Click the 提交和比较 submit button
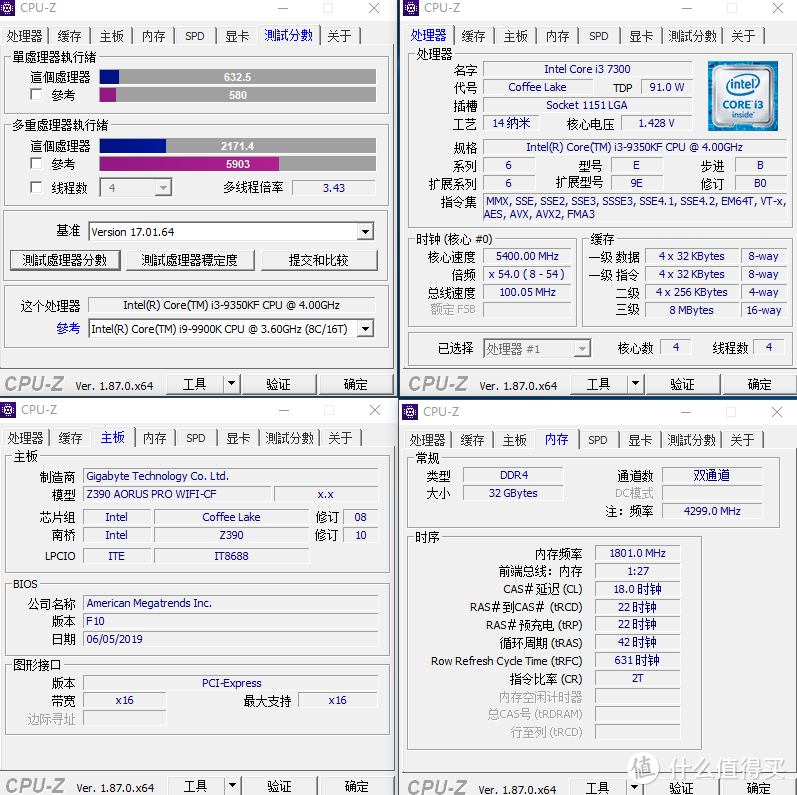Viewport: 797px width, 795px height. coord(319,260)
